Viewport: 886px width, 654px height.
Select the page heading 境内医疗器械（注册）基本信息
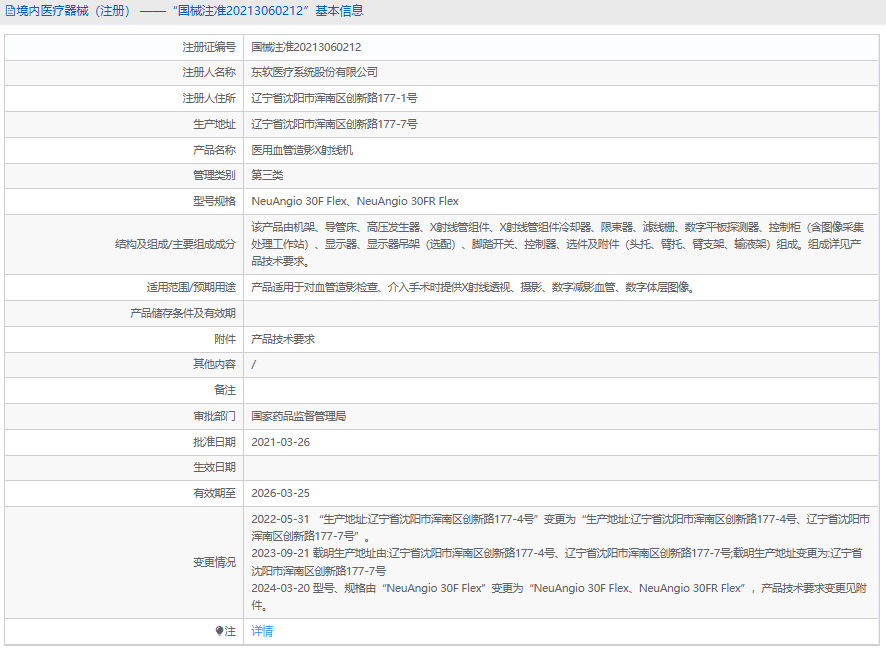coord(184,11)
